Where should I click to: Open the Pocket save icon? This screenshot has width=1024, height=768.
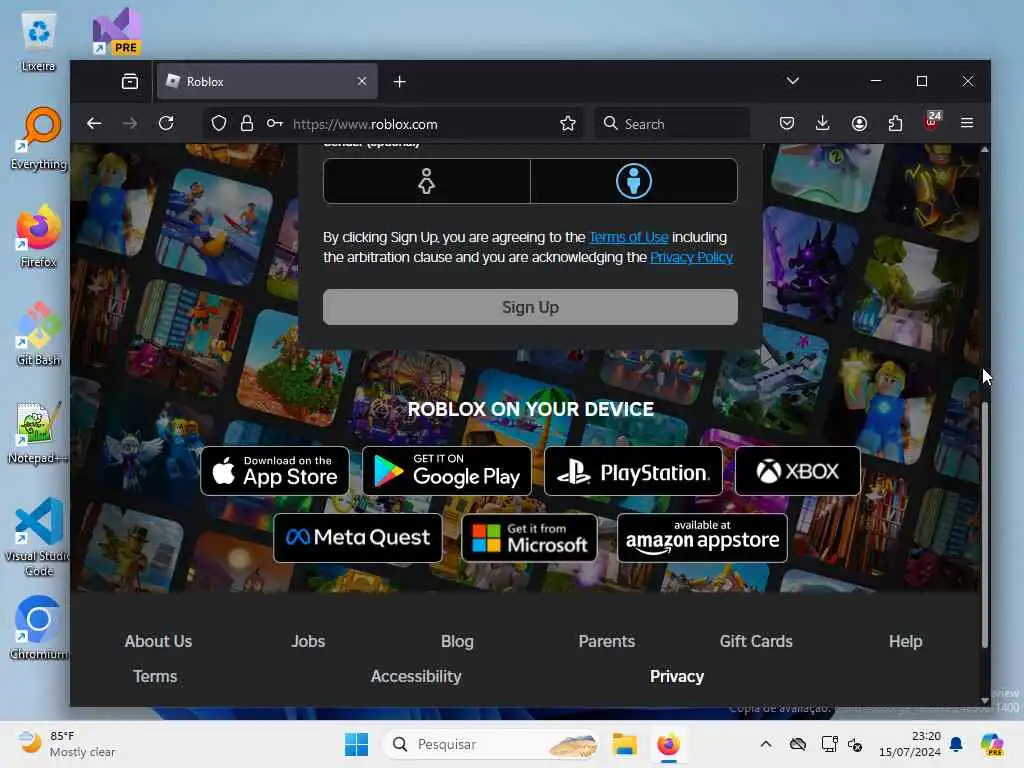pyautogui.click(x=787, y=123)
